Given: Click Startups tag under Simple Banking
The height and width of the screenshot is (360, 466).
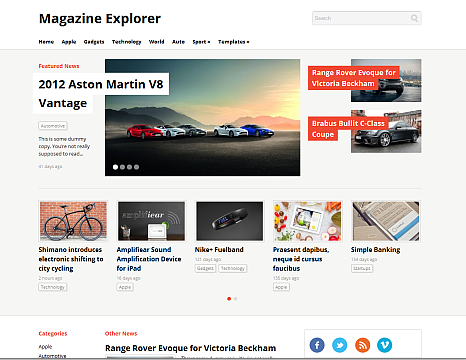Looking at the screenshot, I should point(362,268).
